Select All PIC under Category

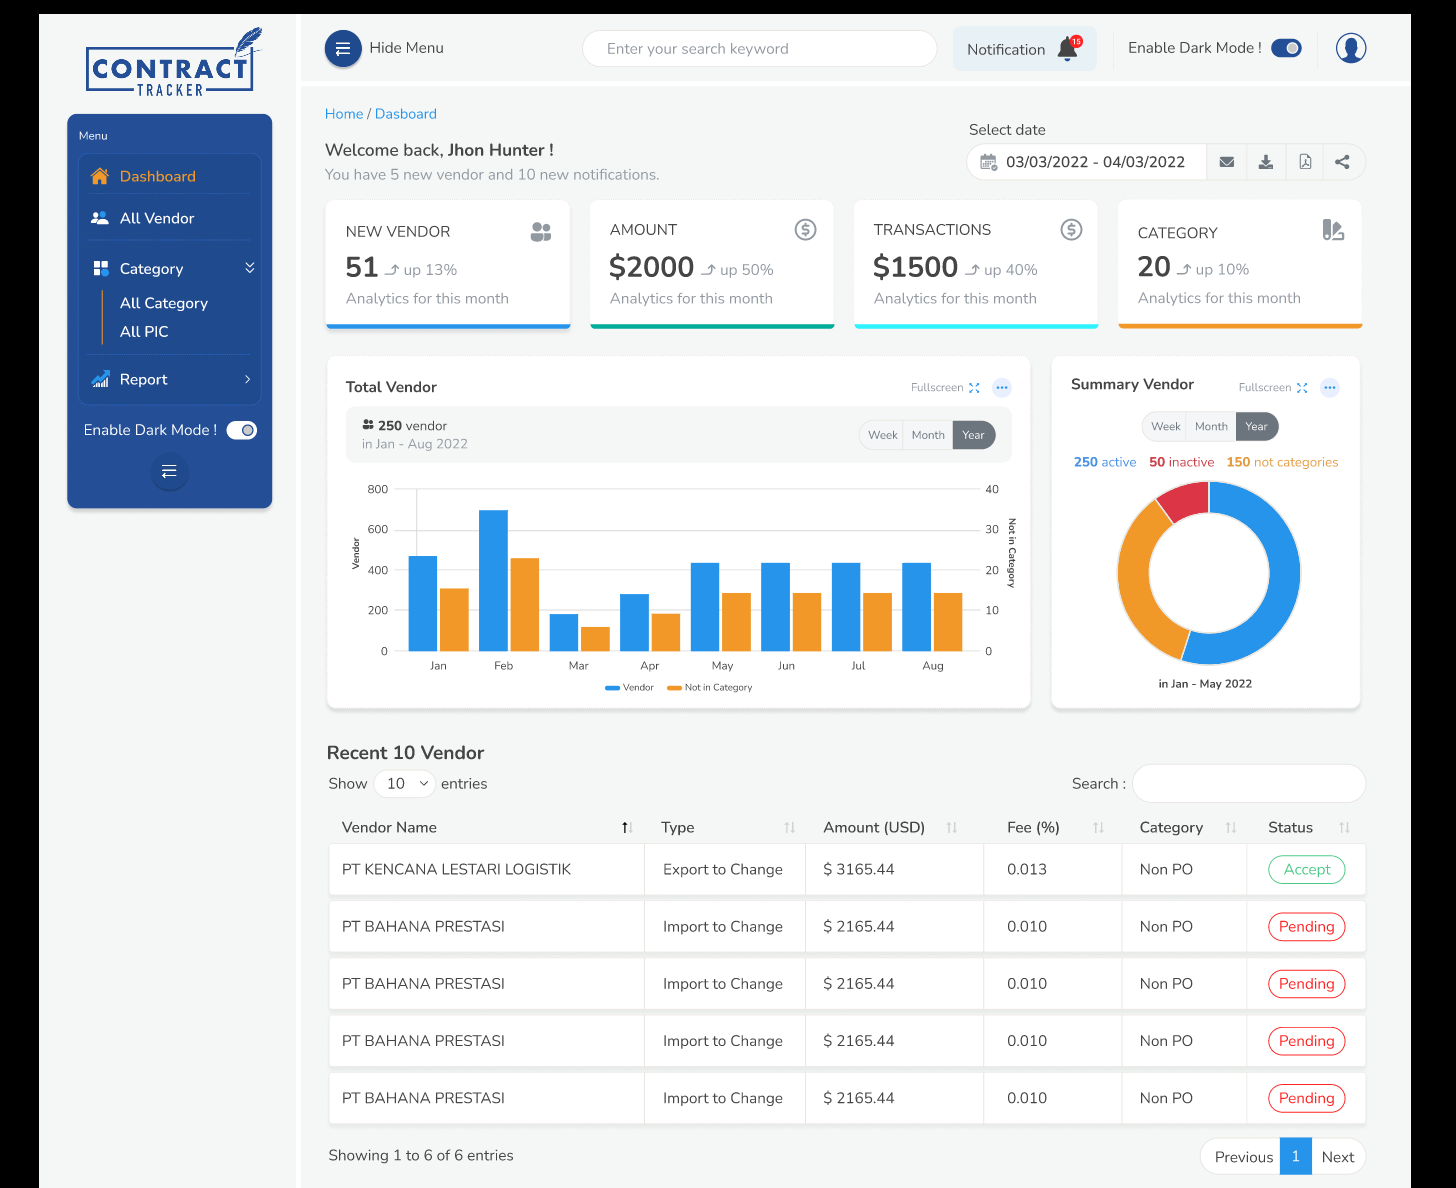click(x=144, y=332)
